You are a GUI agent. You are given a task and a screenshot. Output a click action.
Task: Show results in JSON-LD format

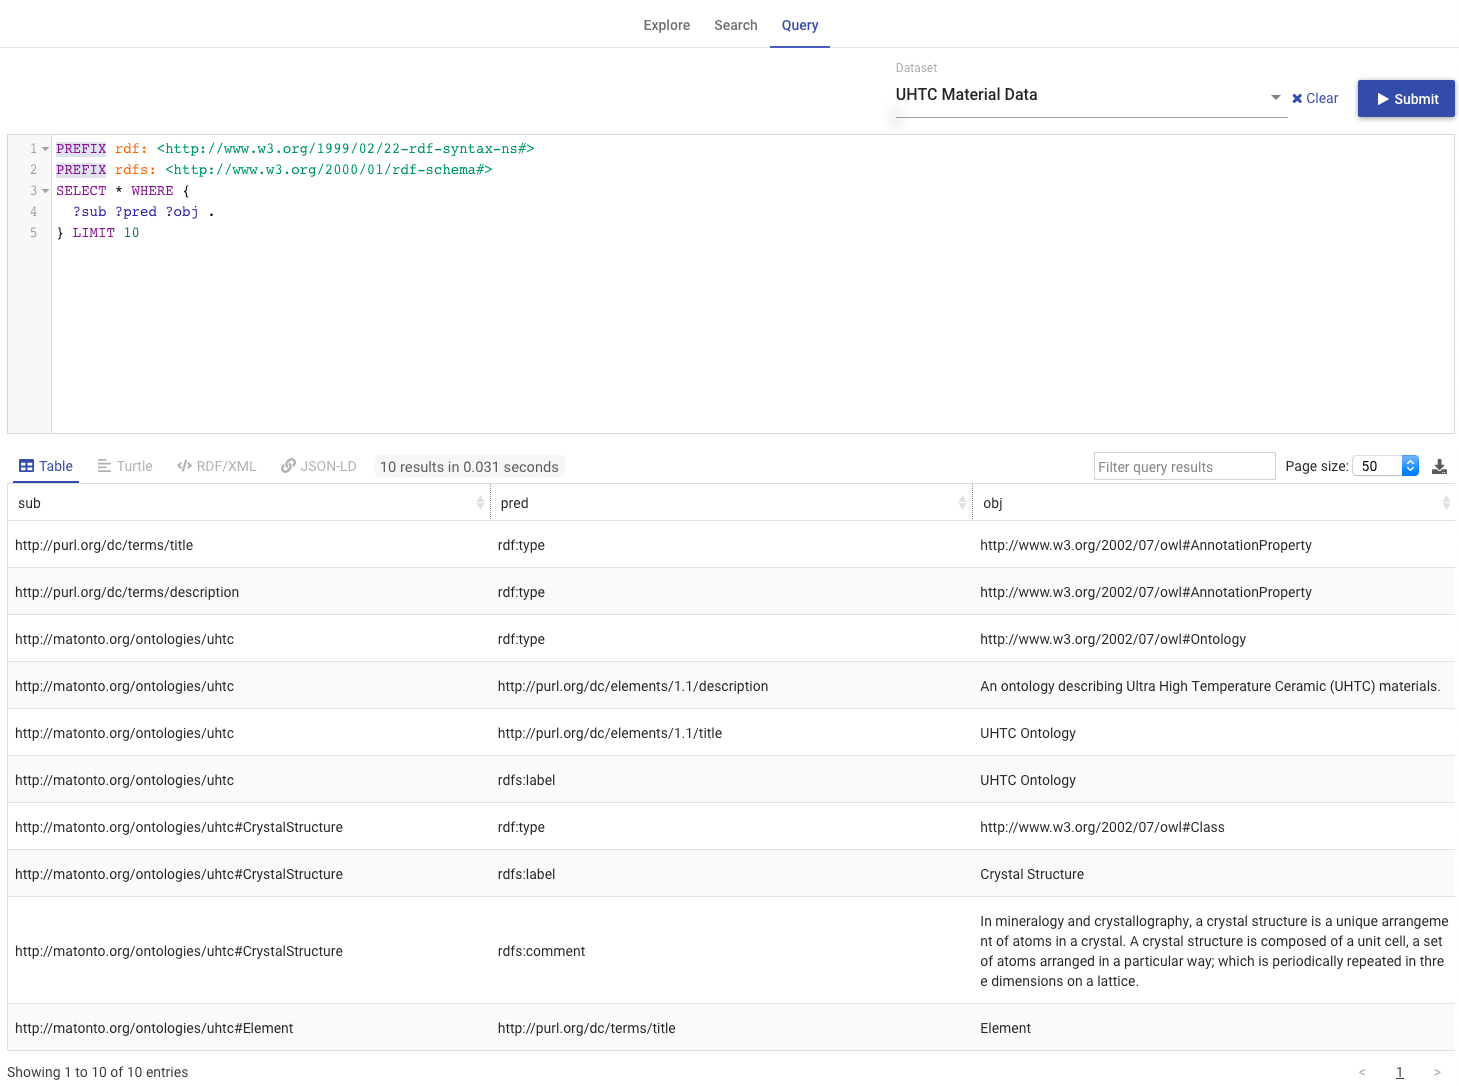pyautogui.click(x=318, y=466)
